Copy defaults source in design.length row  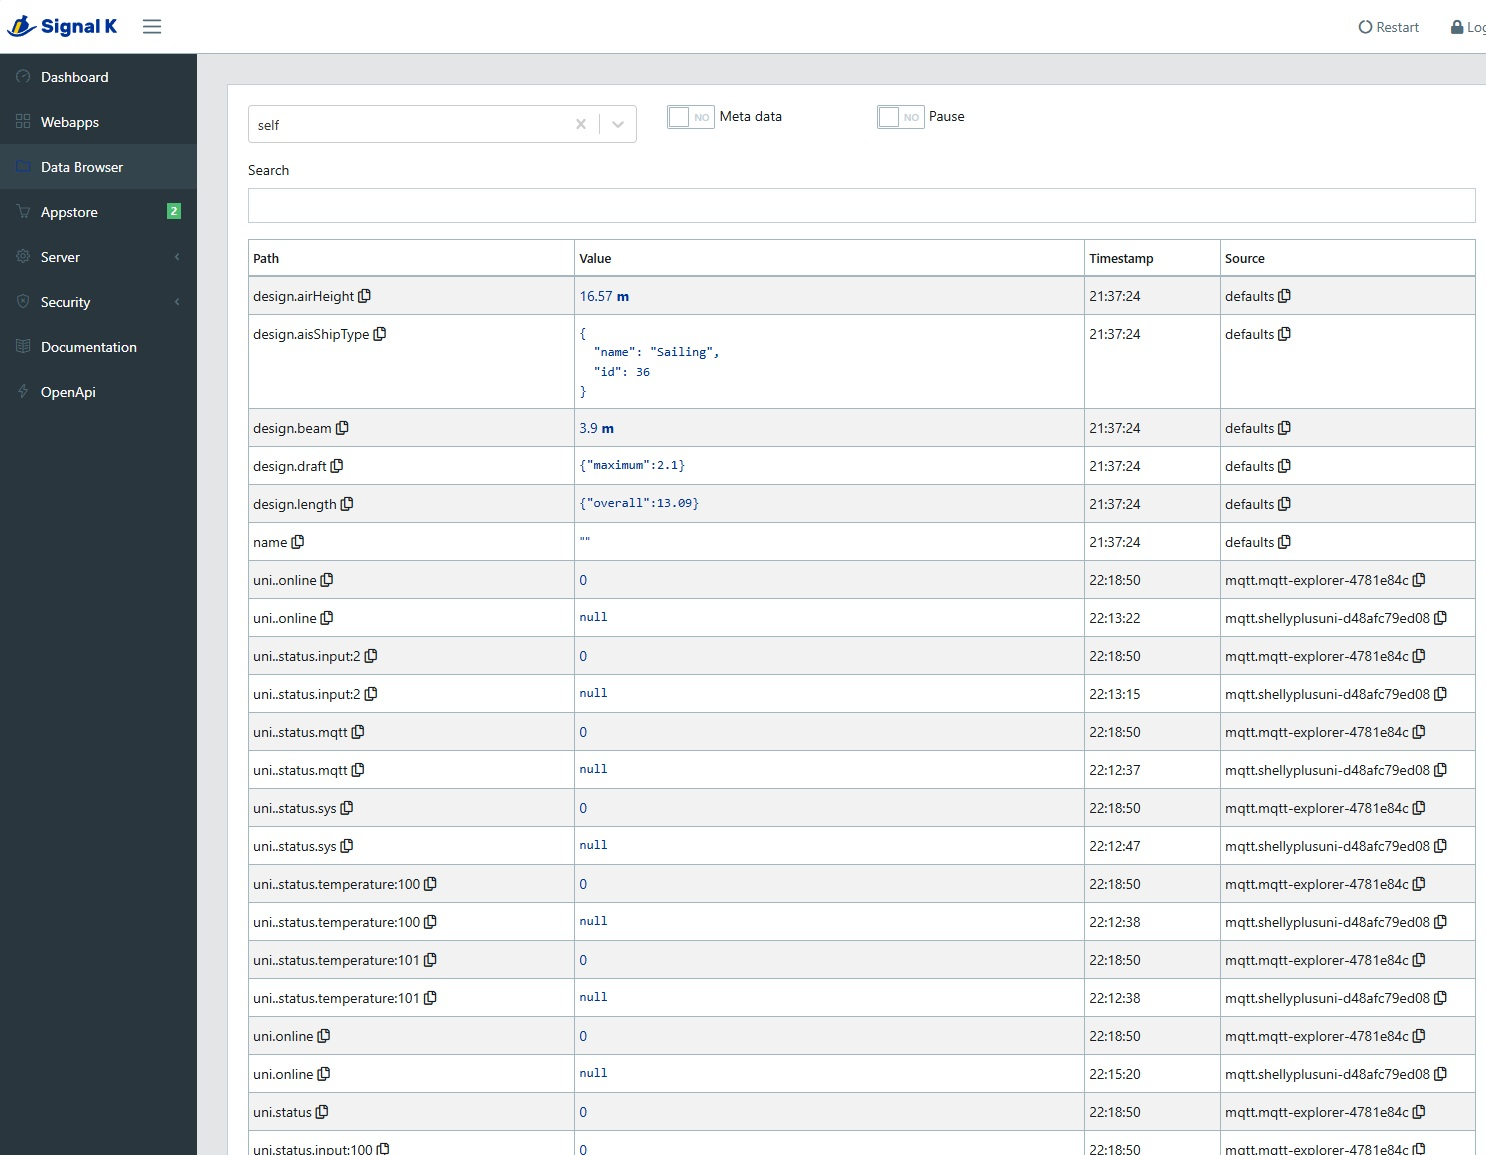[x=1285, y=504]
